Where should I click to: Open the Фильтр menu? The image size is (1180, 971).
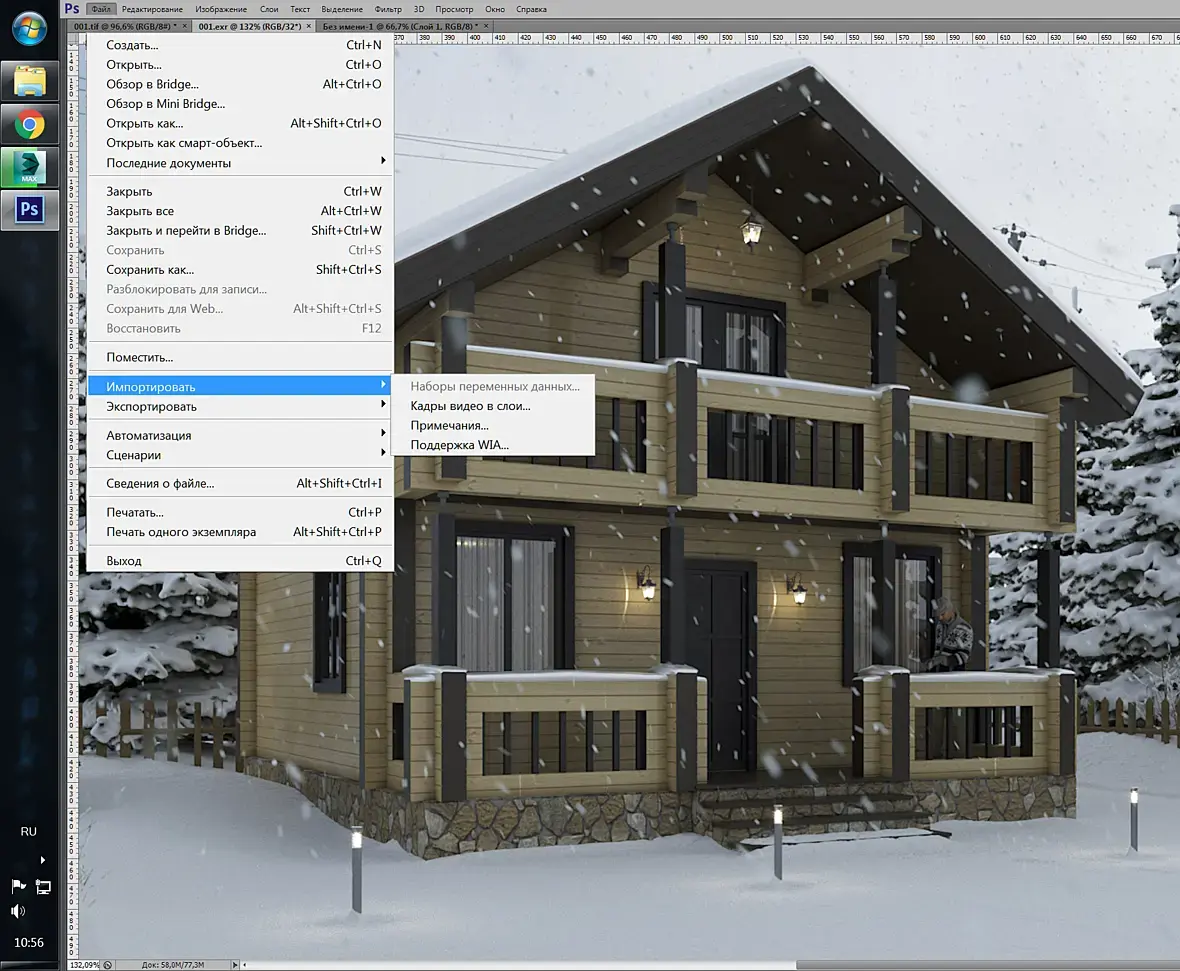pyautogui.click(x=388, y=9)
